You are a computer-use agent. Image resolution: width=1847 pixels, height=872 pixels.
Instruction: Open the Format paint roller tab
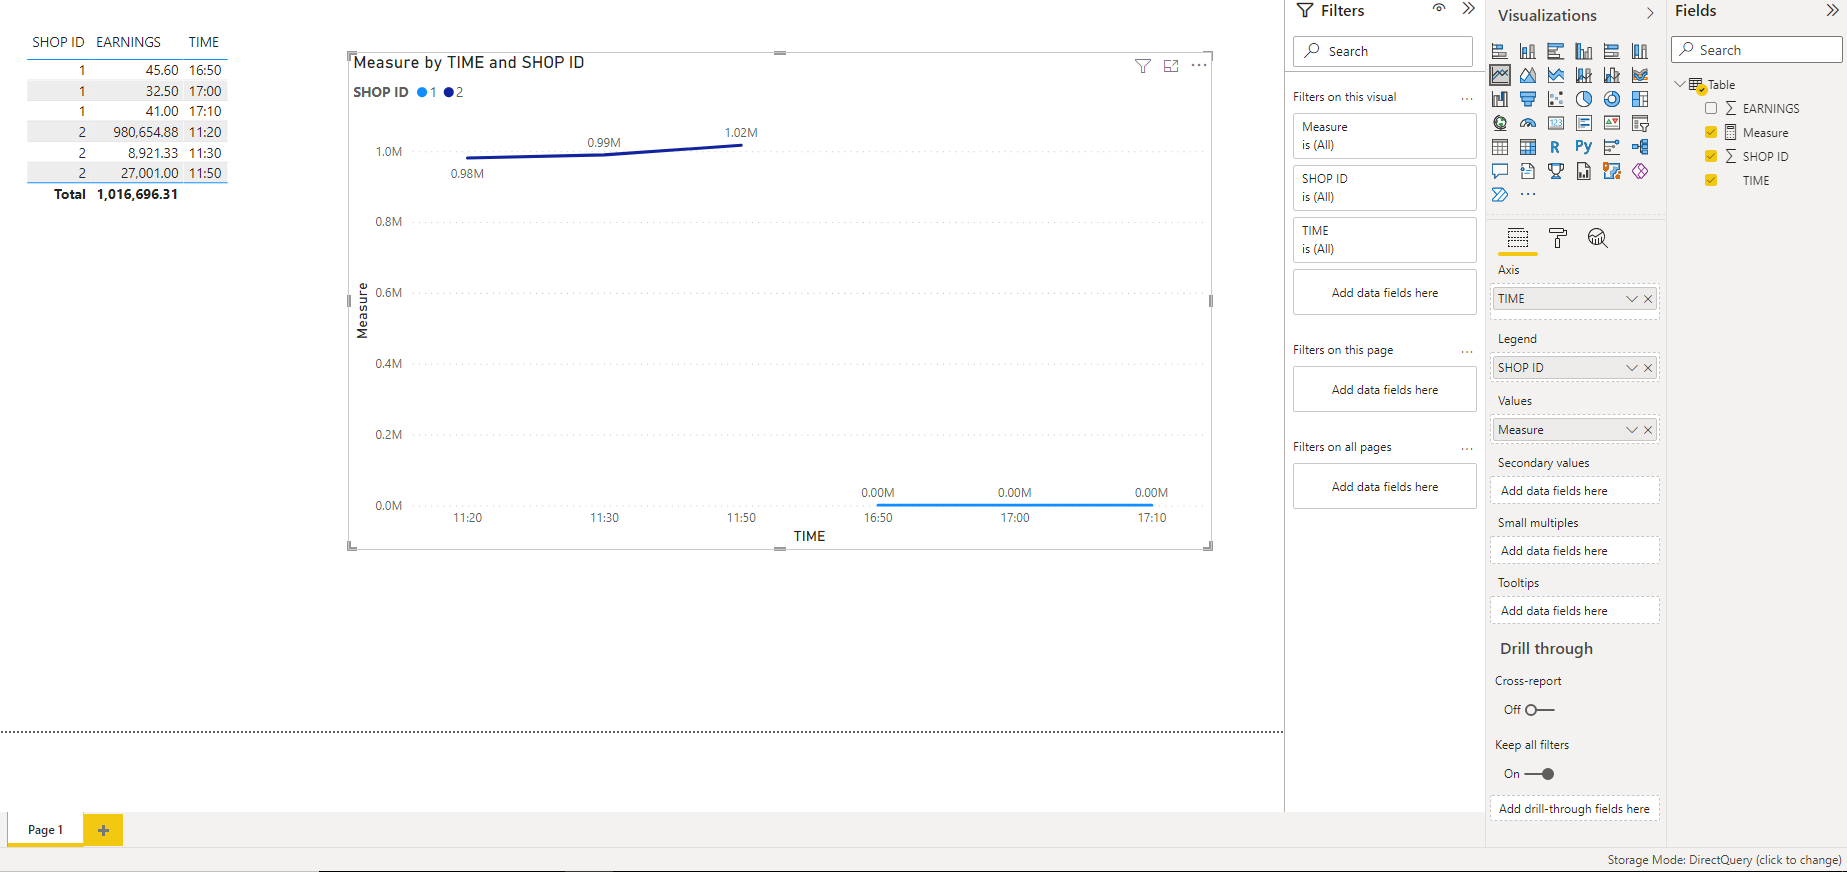click(1558, 238)
